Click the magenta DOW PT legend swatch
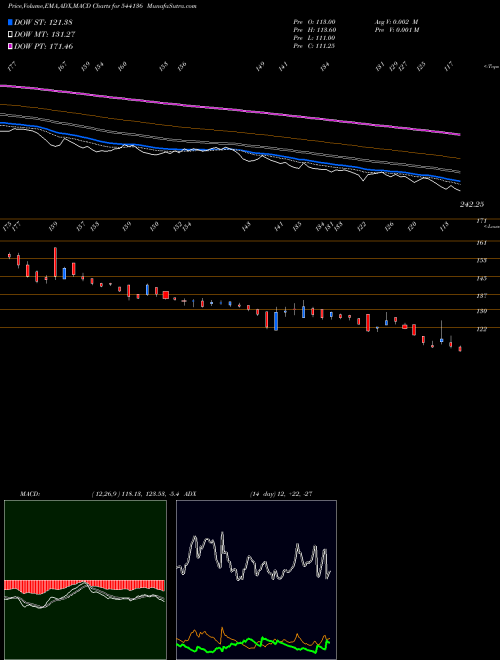This screenshot has height=660, width=500. pyautogui.click(x=10, y=46)
